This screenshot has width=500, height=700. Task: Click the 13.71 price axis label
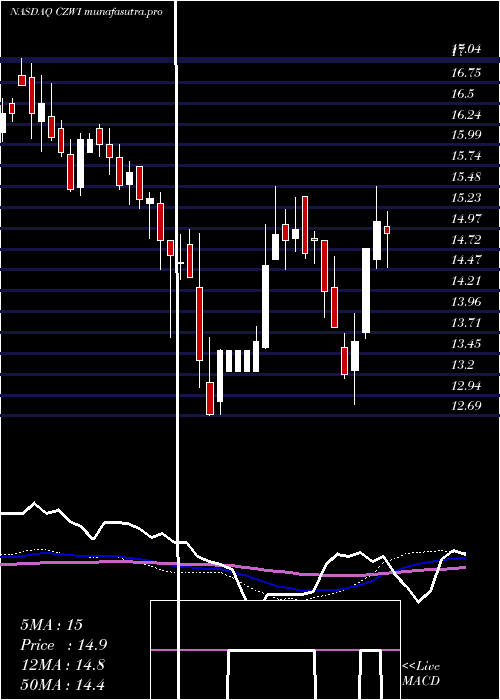466,322
